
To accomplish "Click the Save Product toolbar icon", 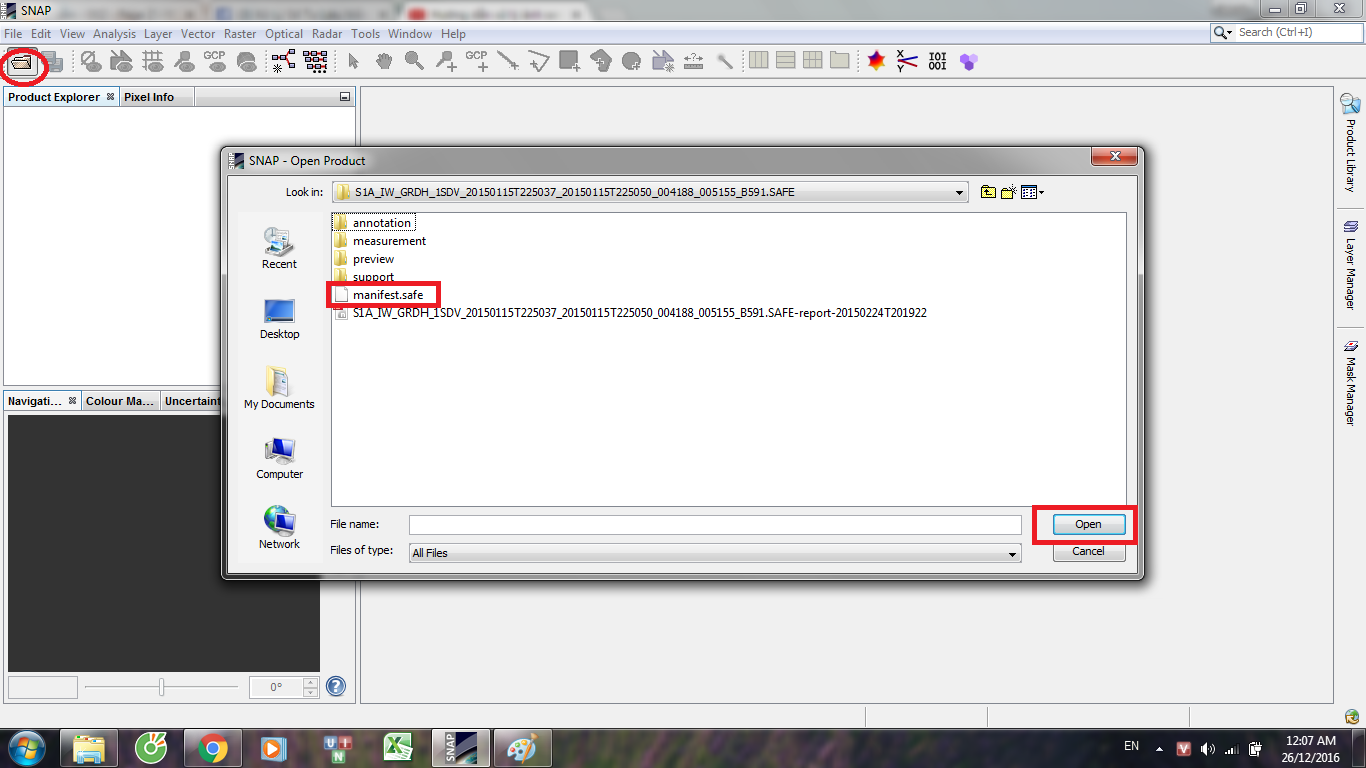I will (51, 62).
